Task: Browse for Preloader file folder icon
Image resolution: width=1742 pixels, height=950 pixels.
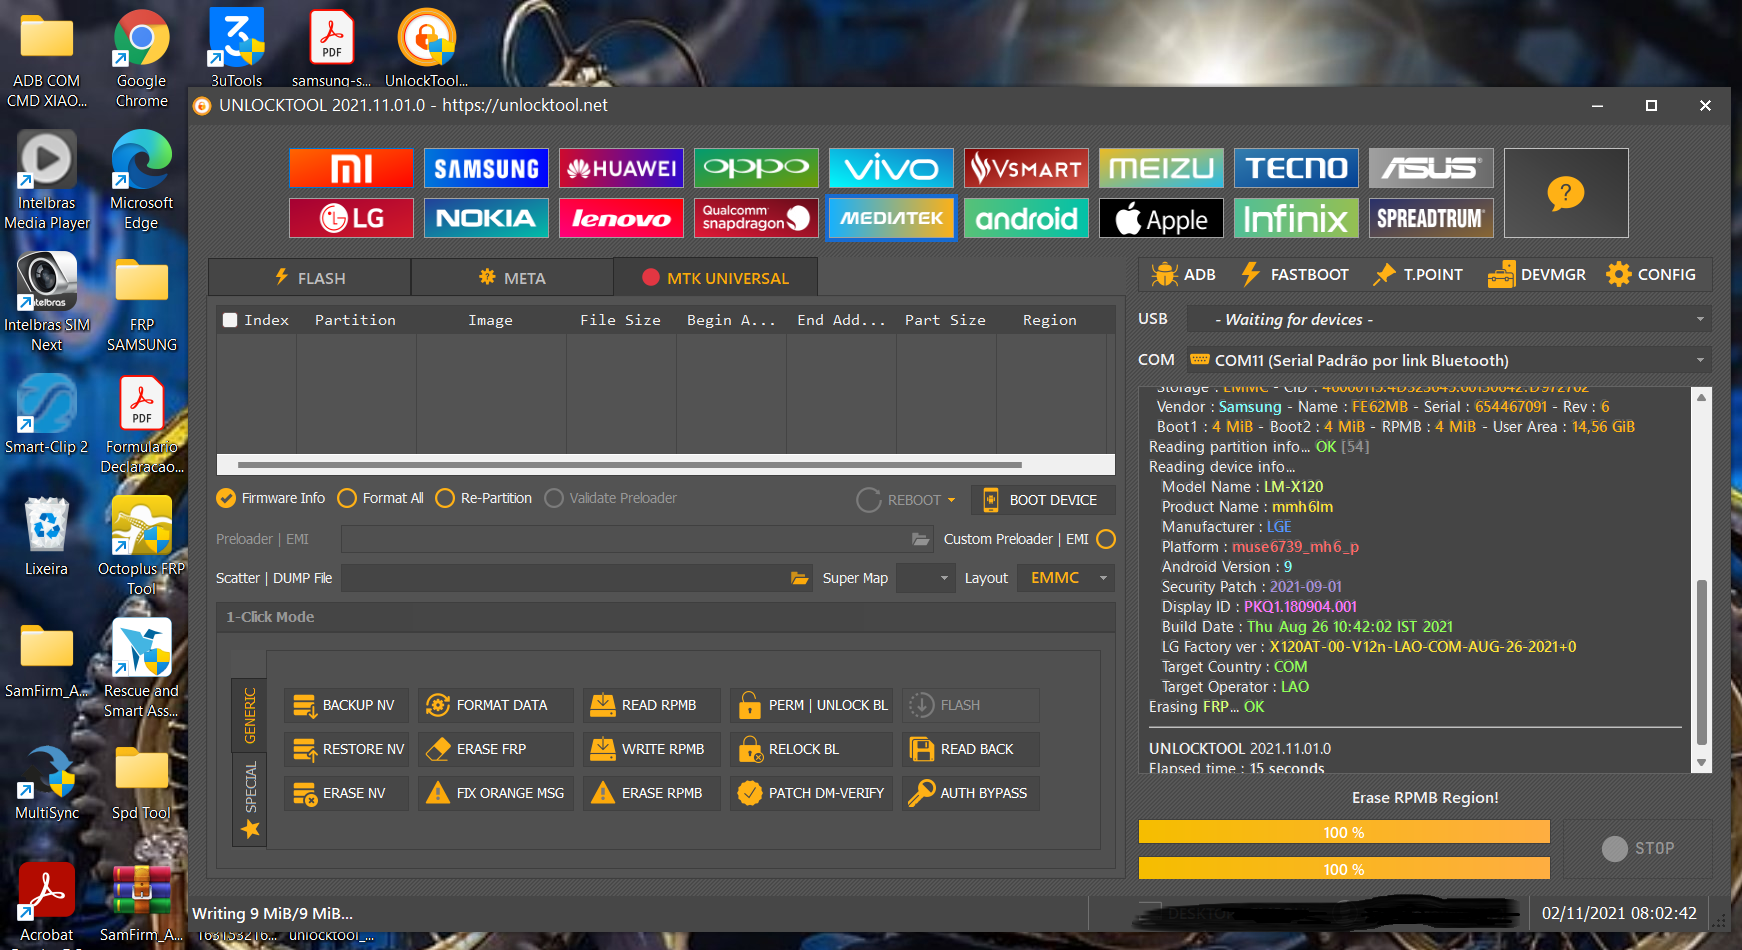Action: [x=920, y=539]
